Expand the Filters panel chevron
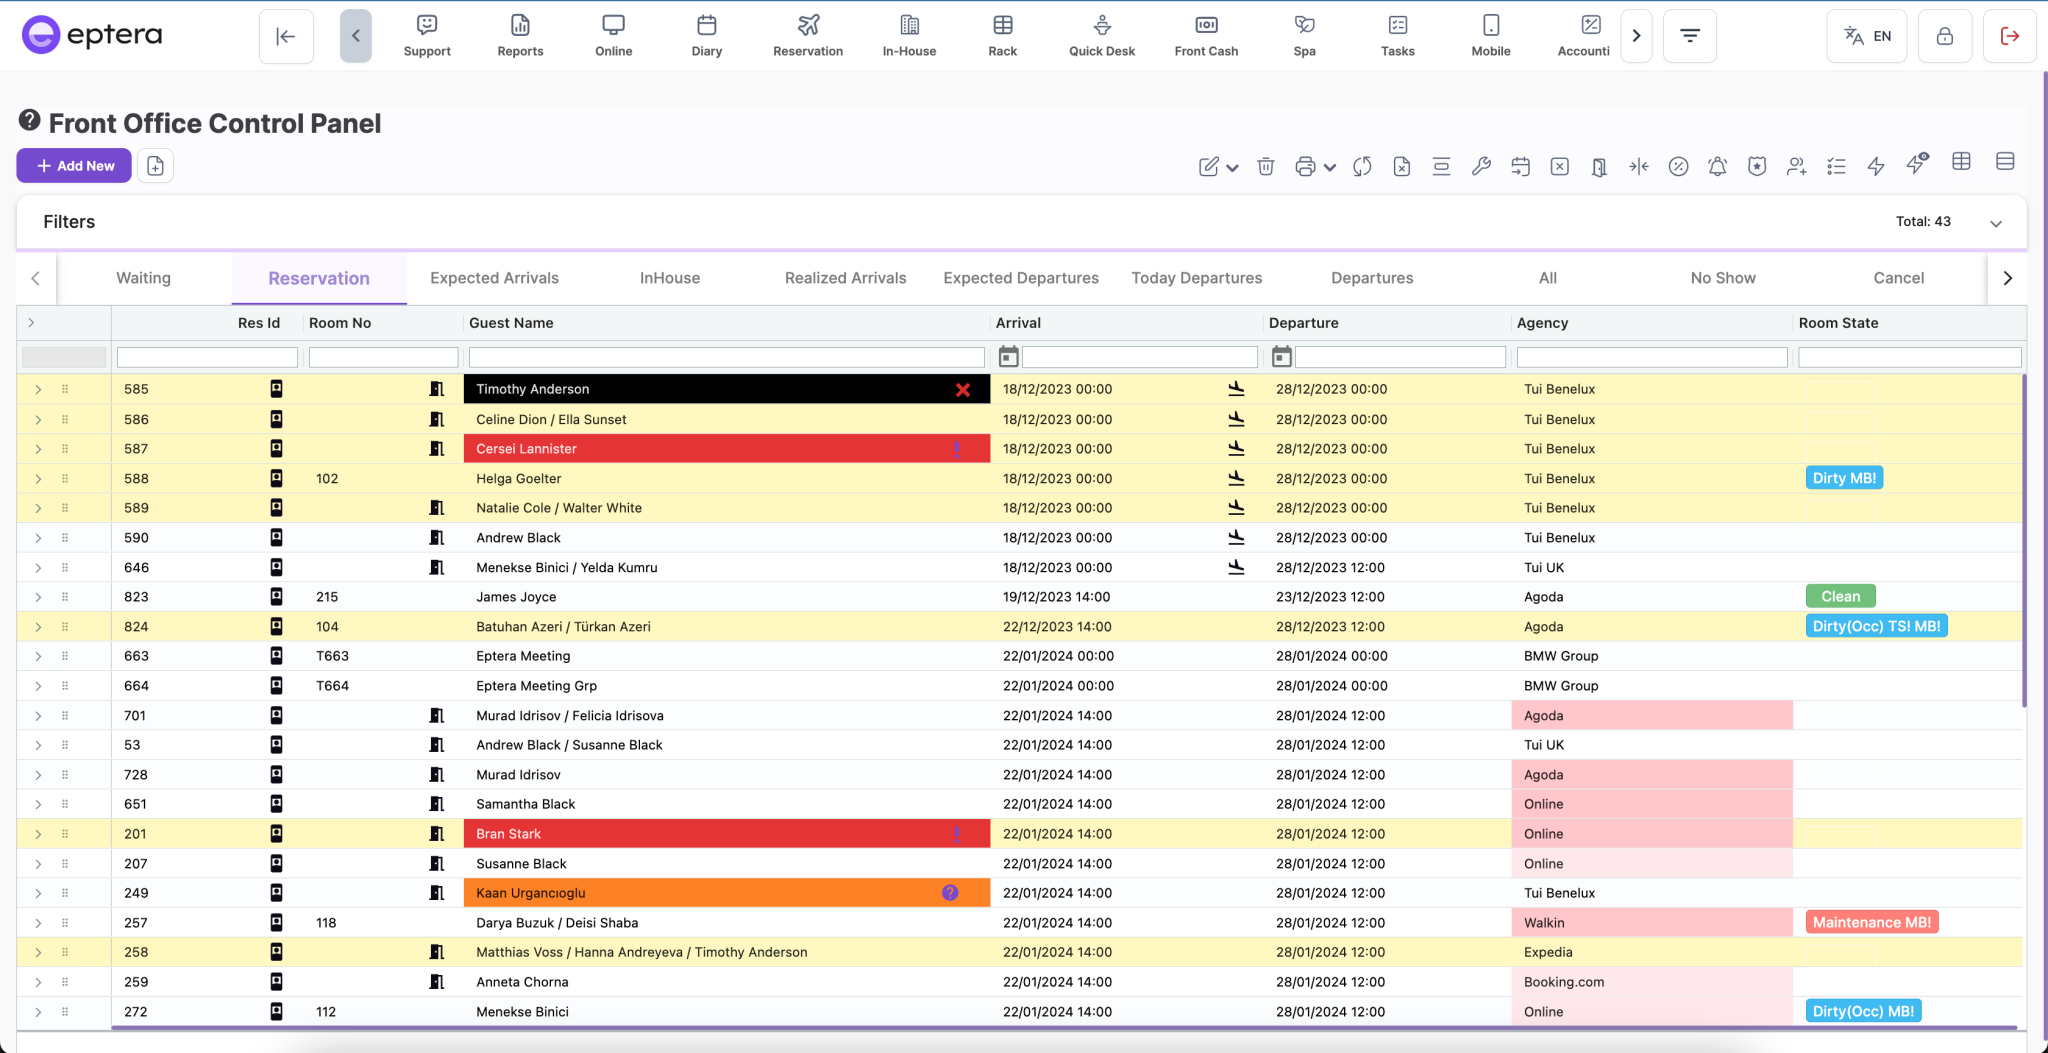The image size is (2048, 1053). coord(1998,222)
